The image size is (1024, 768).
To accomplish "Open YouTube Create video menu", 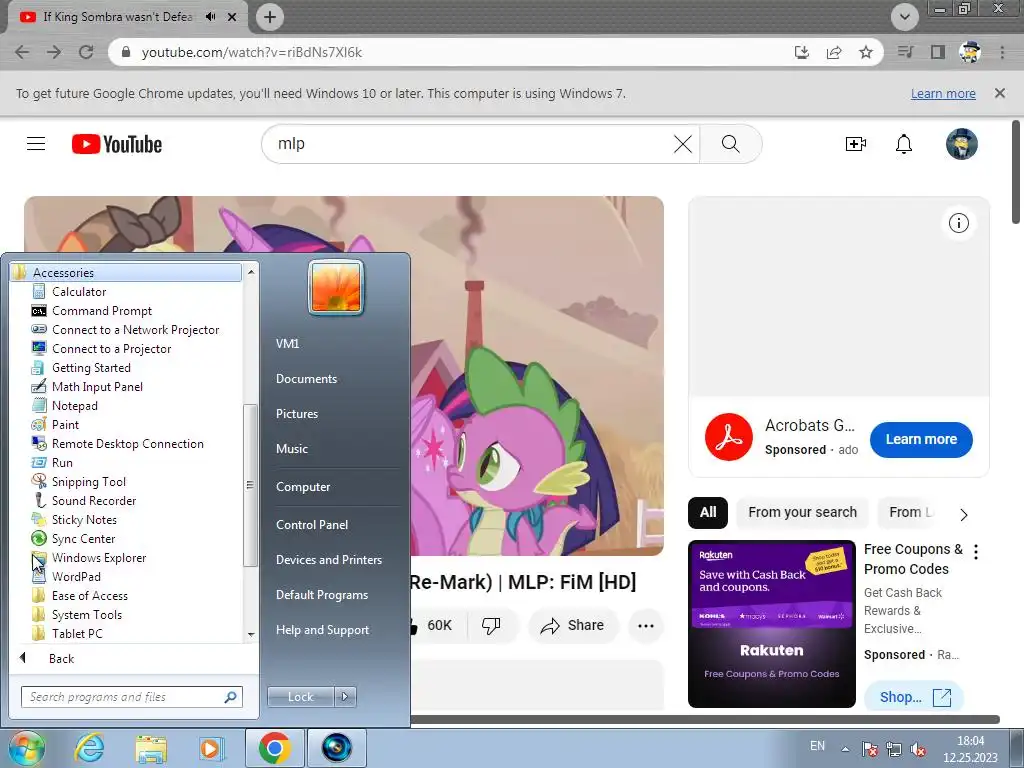I will (856, 144).
